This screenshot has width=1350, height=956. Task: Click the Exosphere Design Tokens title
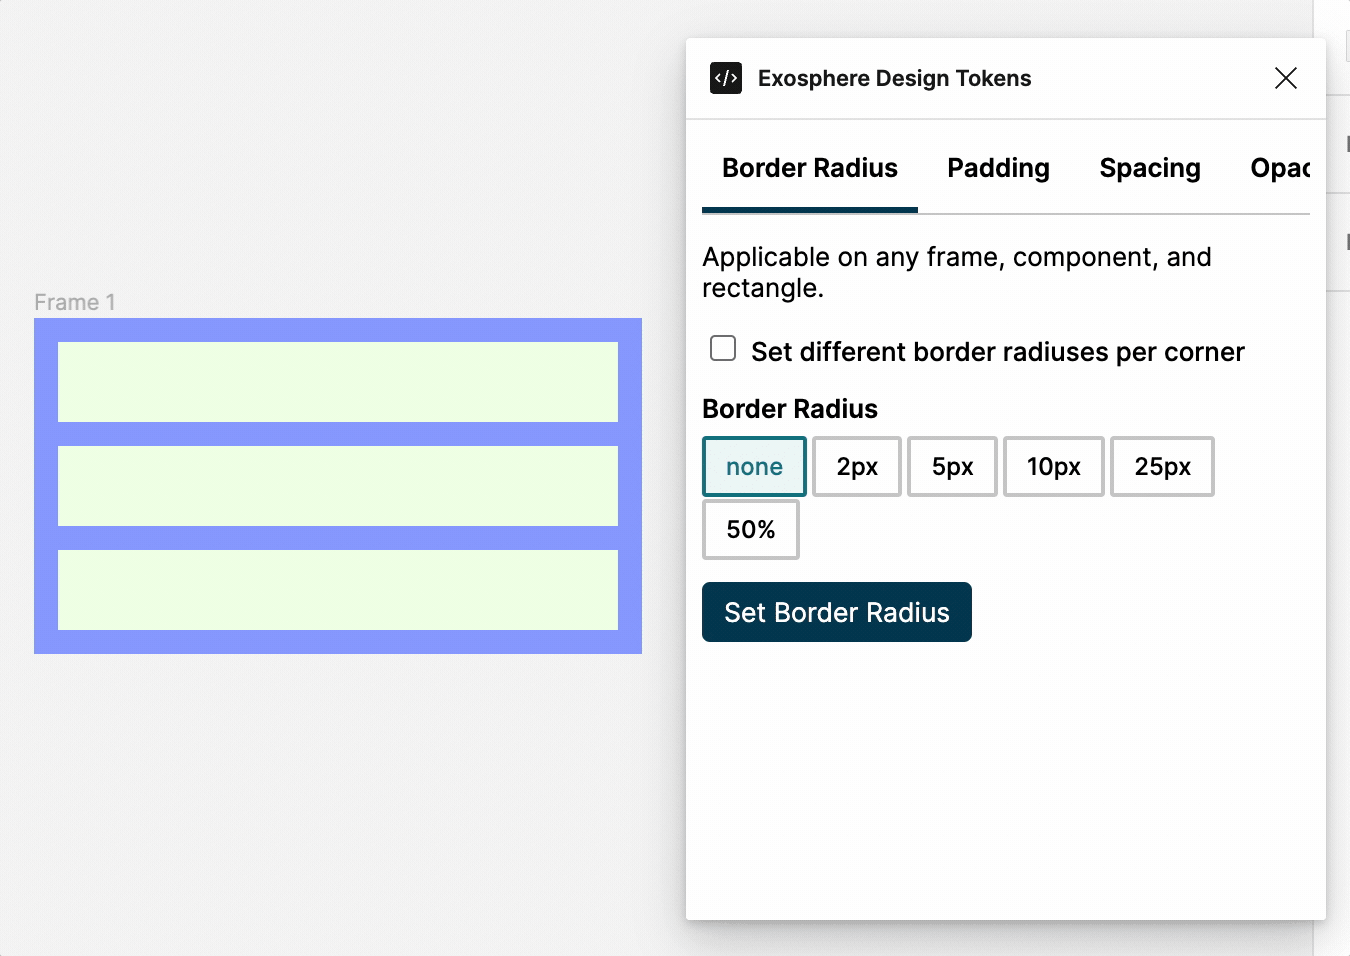pos(894,78)
